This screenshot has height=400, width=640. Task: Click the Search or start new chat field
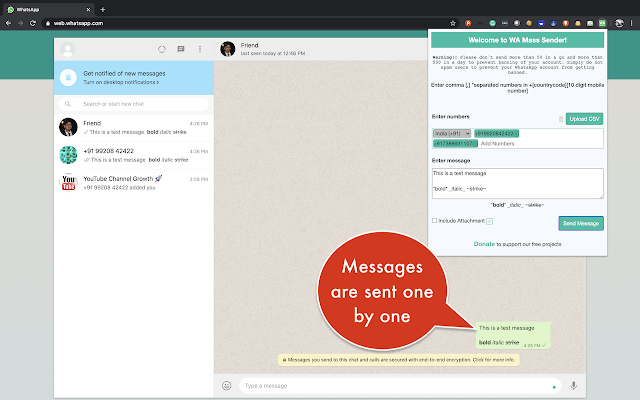pyautogui.click(x=134, y=104)
